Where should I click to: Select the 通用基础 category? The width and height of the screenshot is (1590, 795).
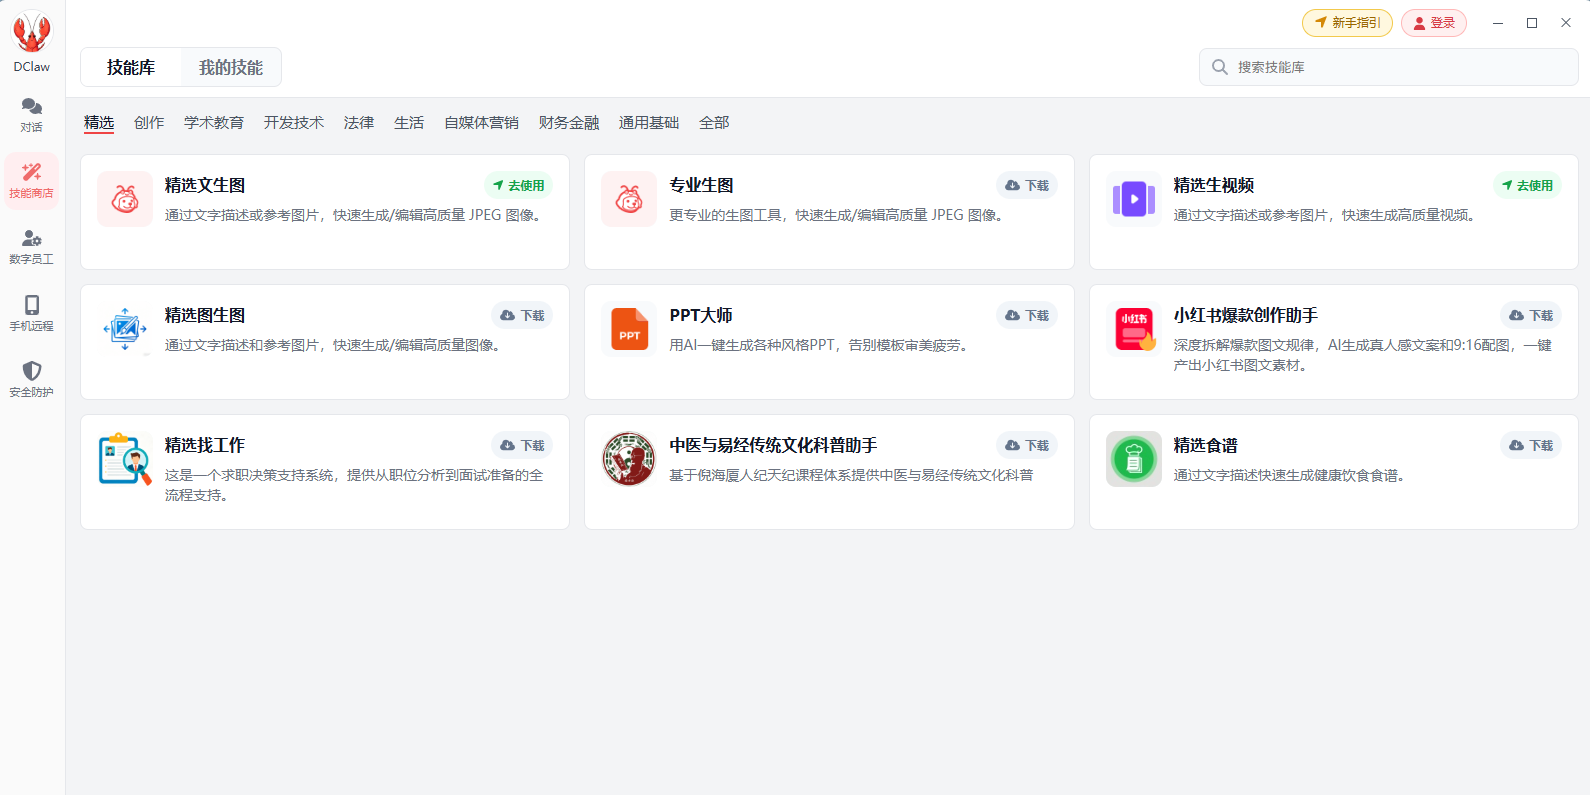coord(649,122)
